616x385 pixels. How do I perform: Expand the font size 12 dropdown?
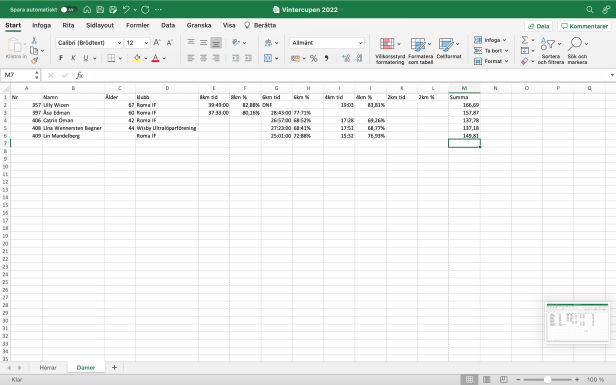[137, 43]
